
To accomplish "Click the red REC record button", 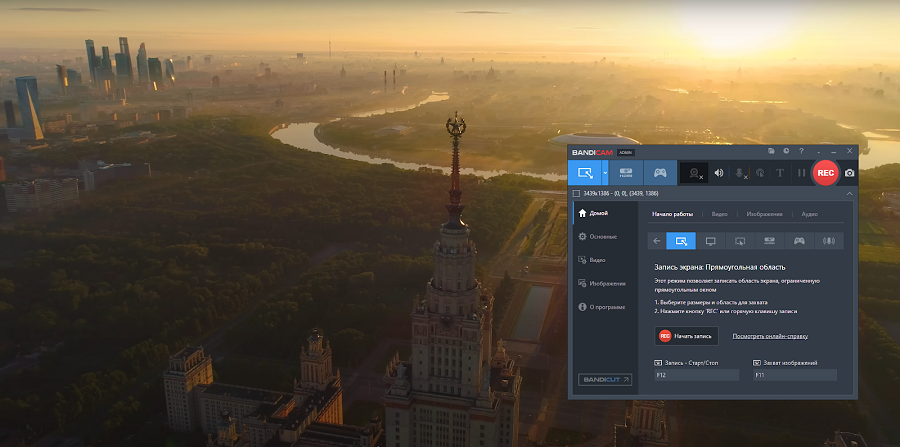I will [825, 172].
